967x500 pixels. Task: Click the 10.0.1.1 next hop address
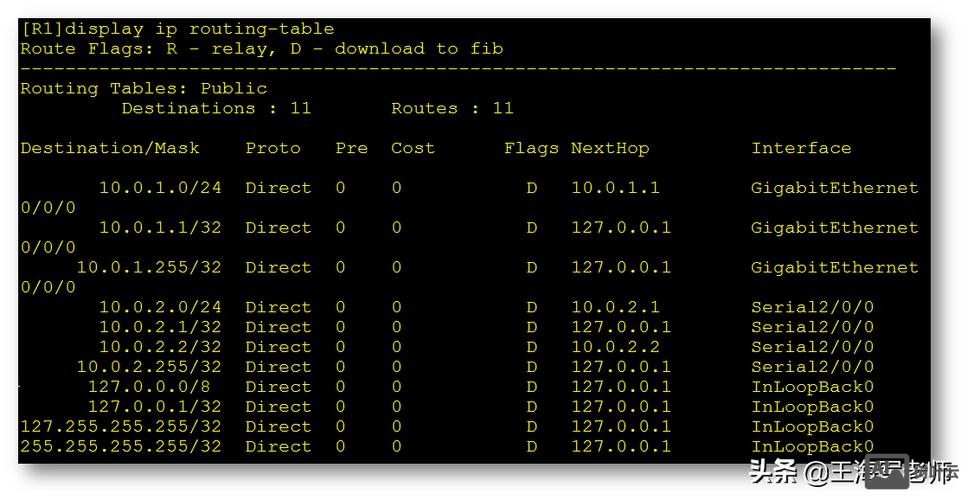(615, 188)
